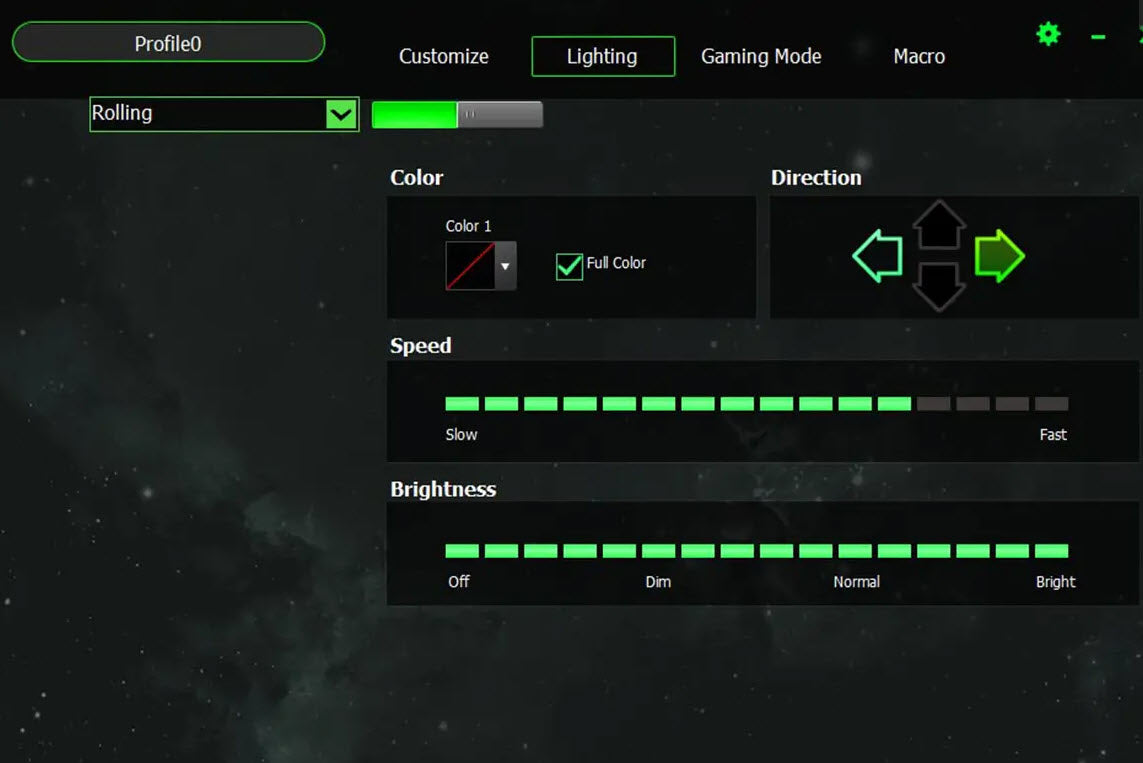Select the Lighting tab
The height and width of the screenshot is (763, 1143).
click(602, 57)
